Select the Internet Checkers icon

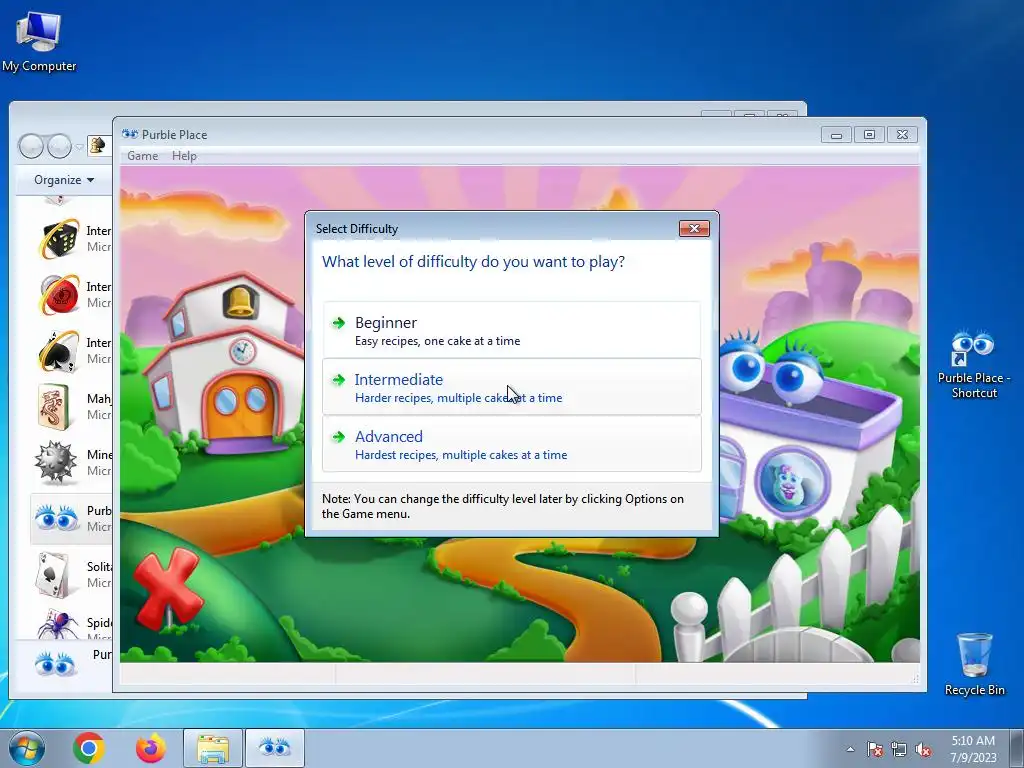[x=57, y=295]
